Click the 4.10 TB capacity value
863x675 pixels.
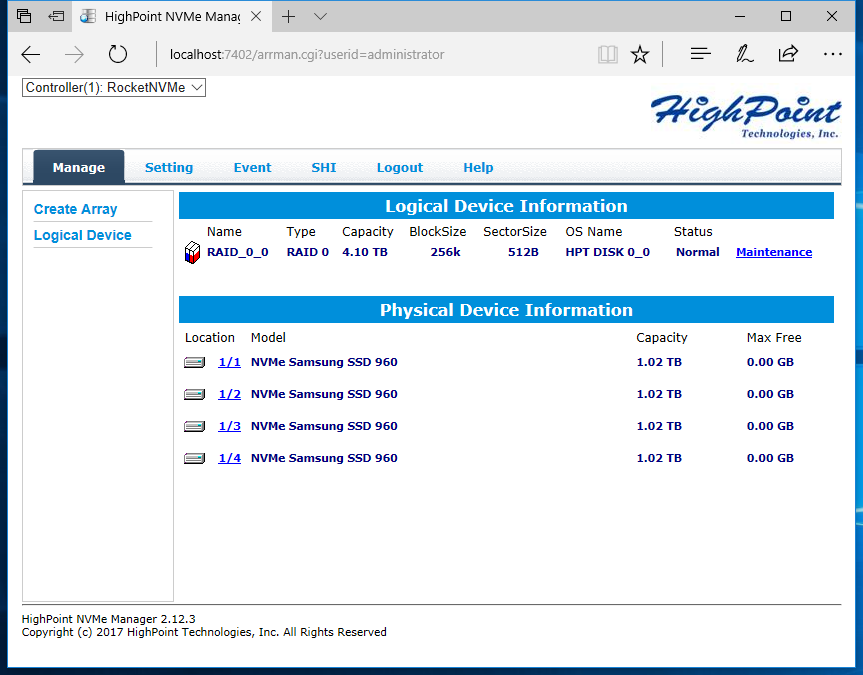pos(365,252)
